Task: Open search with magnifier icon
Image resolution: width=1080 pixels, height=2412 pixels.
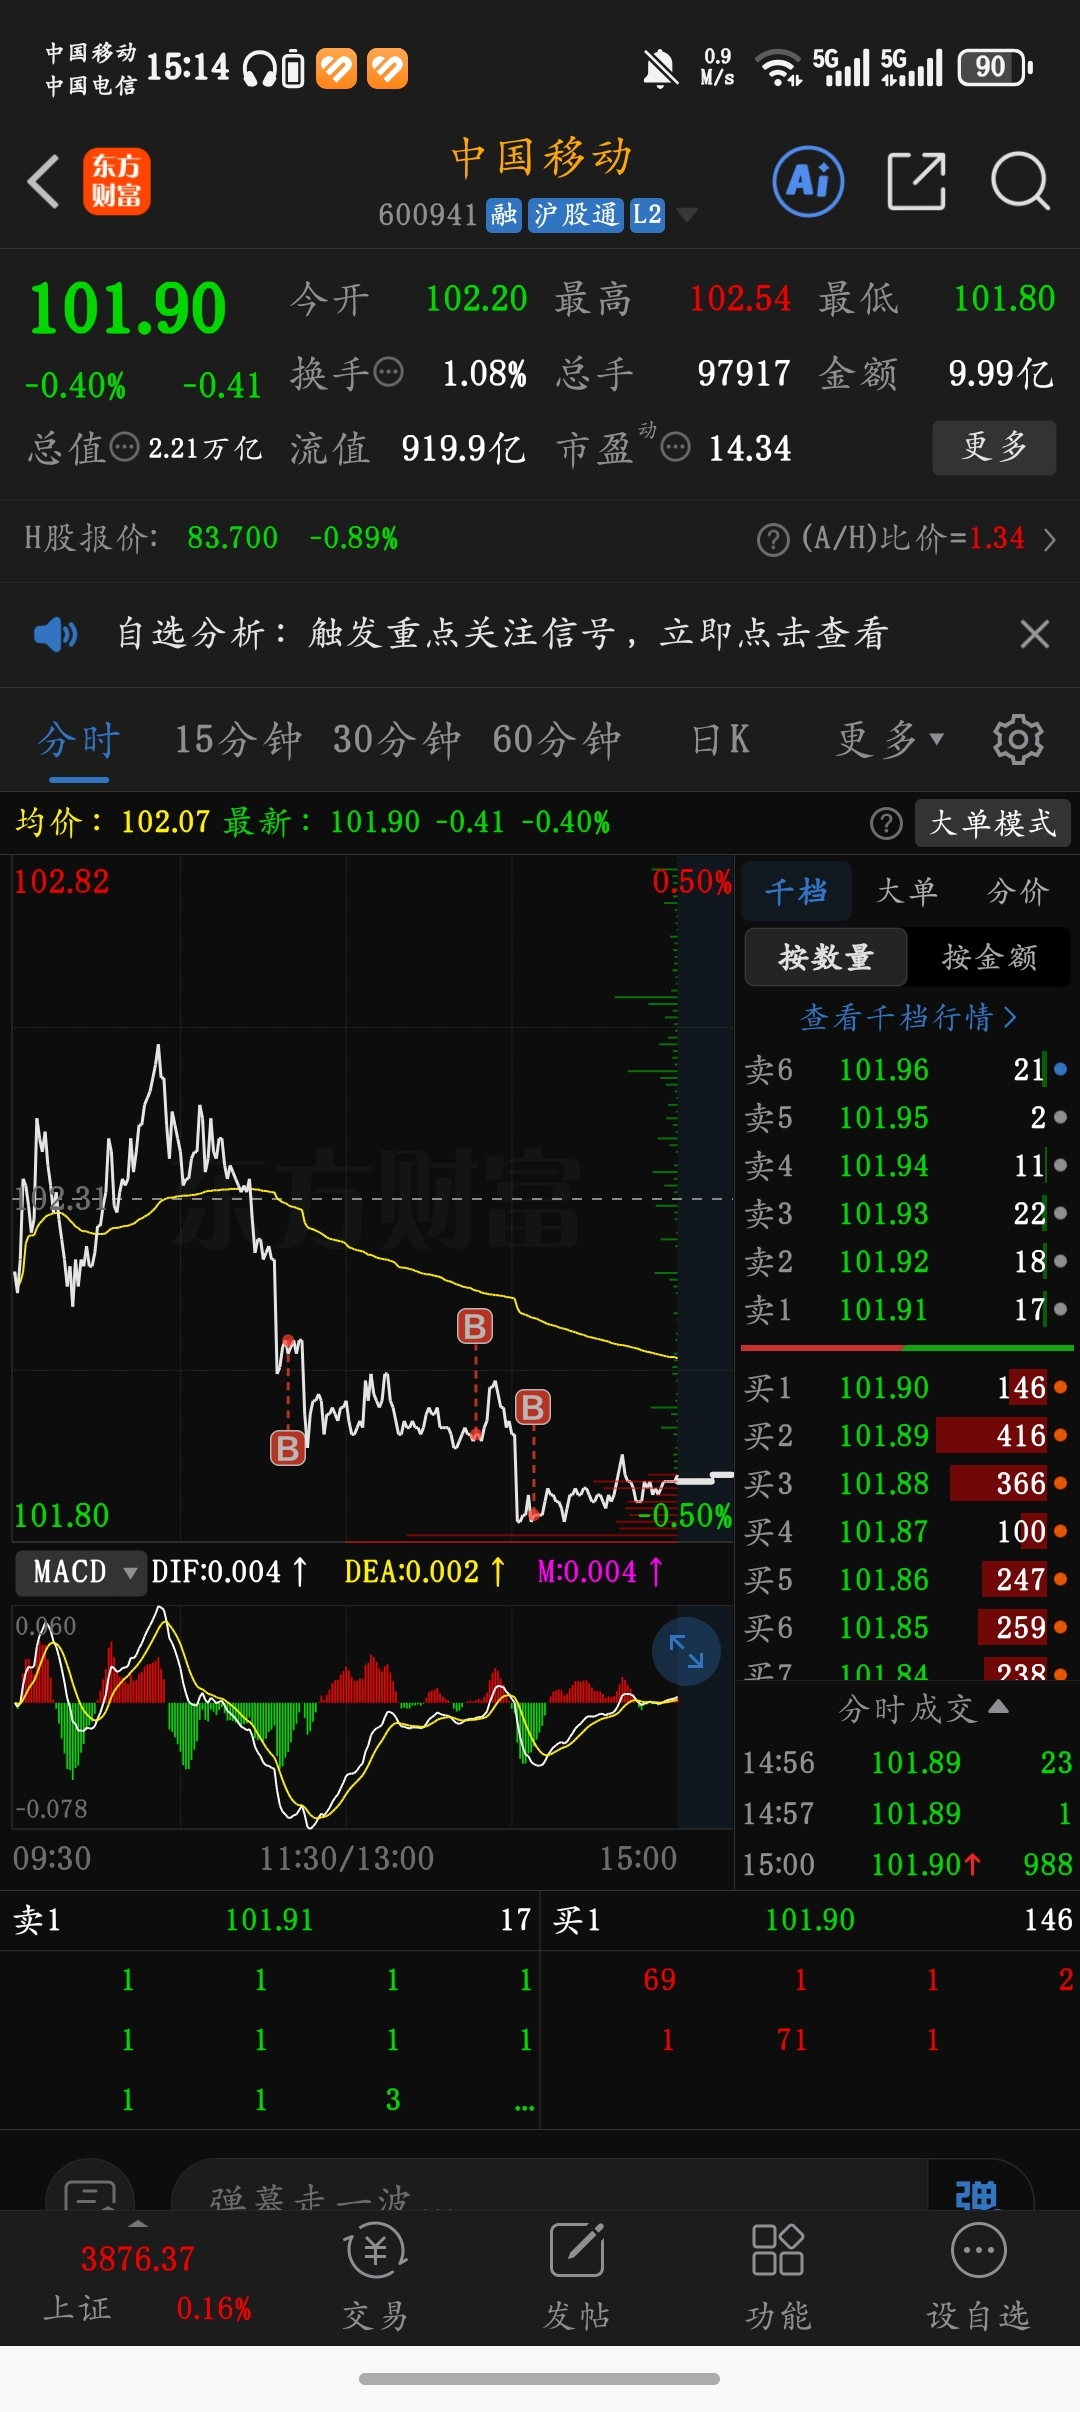Action: pos(1020,182)
